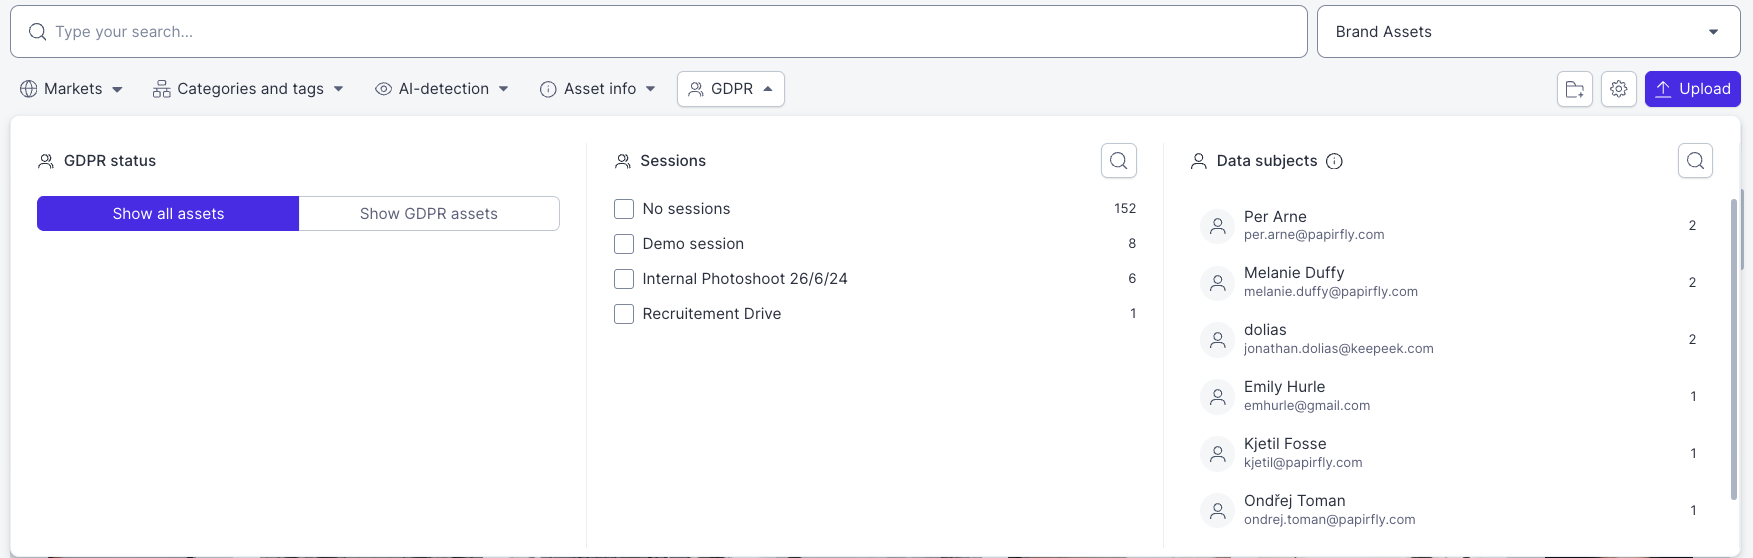1753x558 pixels.
Task: Click jonathan.dolias@keepeek.com email
Action: (x=1339, y=349)
